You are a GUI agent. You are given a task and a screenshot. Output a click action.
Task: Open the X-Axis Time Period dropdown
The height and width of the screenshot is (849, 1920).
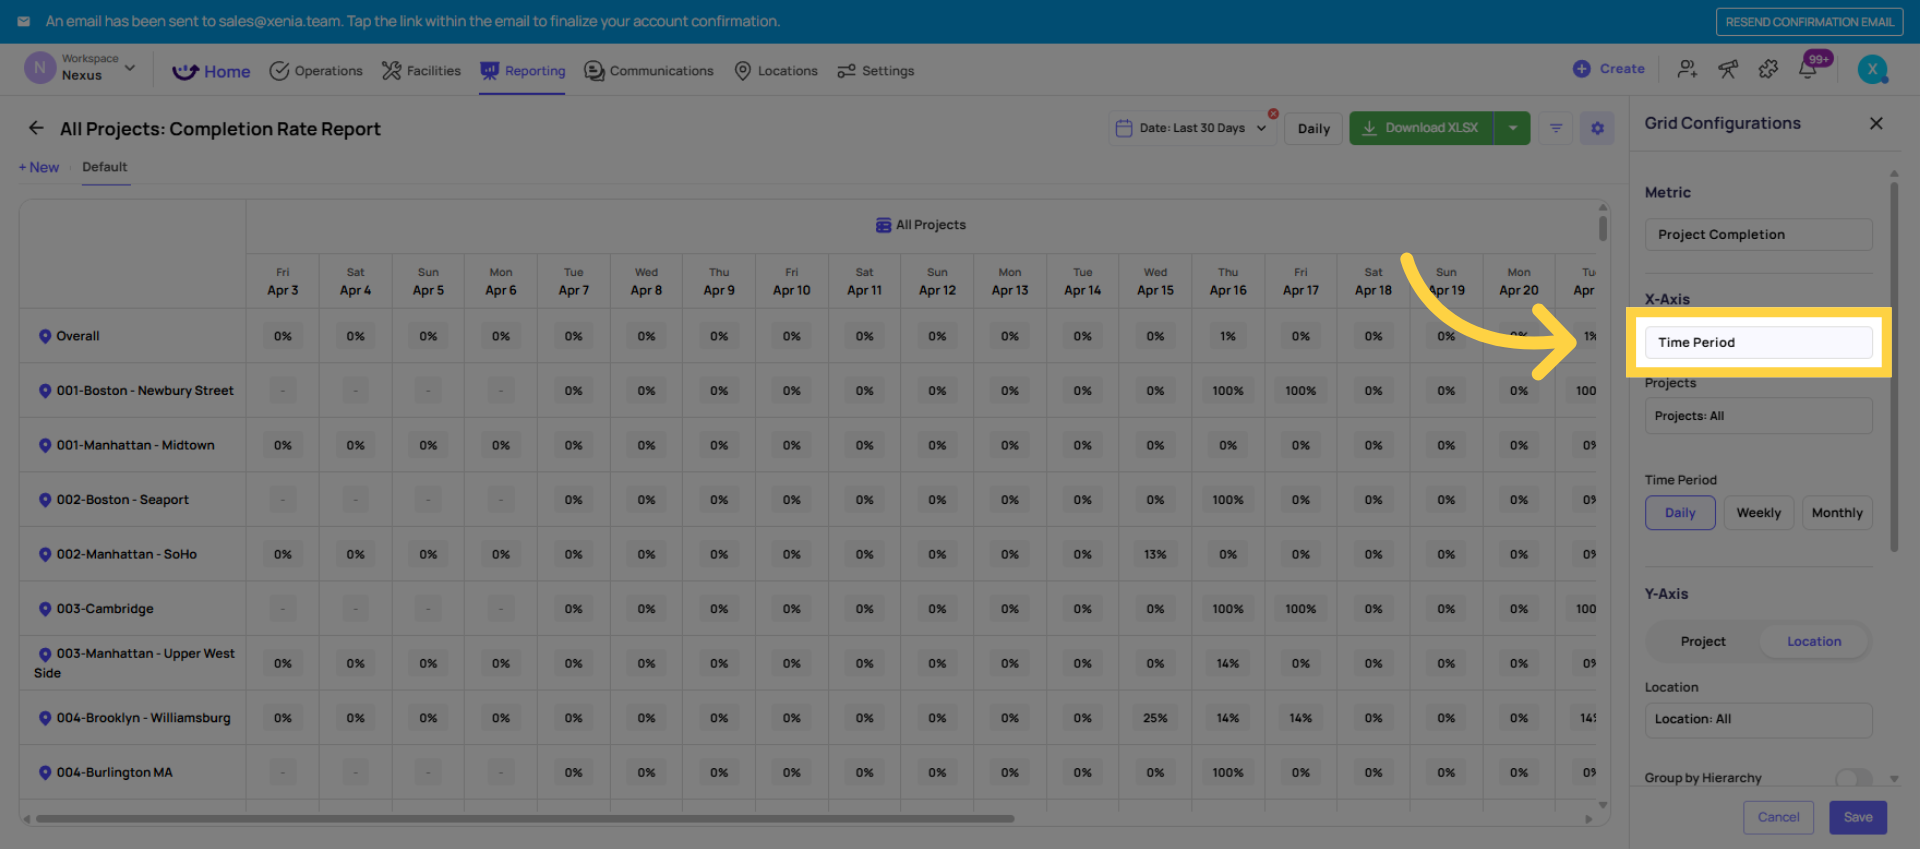[x=1758, y=342]
